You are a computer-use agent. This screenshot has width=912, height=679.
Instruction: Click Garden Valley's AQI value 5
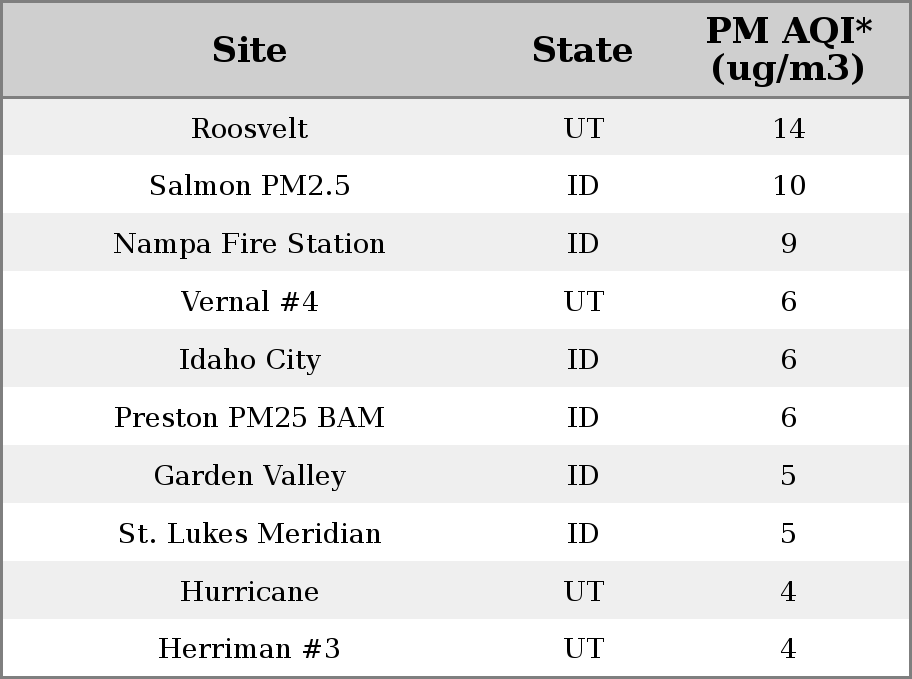point(788,476)
